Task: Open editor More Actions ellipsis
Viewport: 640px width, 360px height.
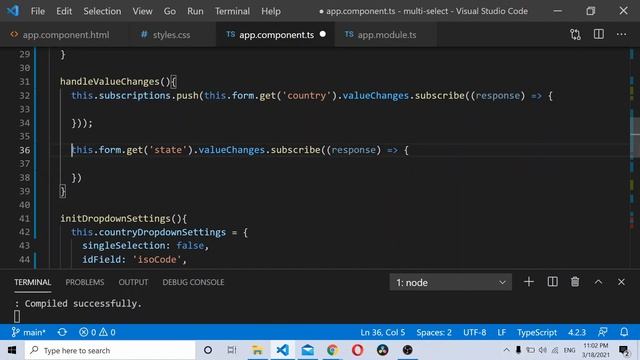Action: click(622, 34)
